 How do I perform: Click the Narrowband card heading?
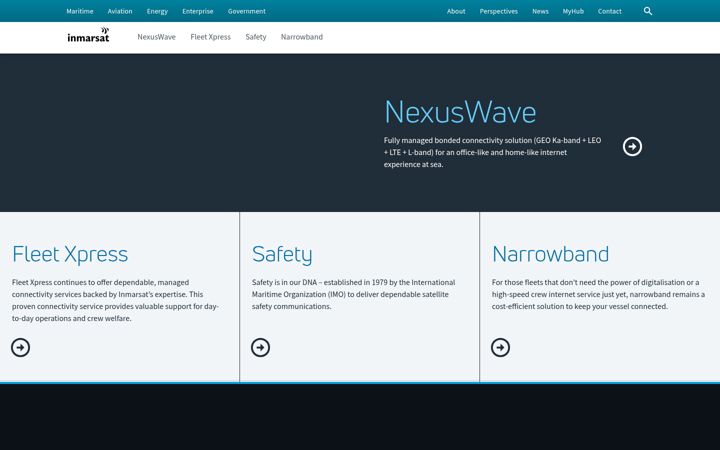(550, 254)
